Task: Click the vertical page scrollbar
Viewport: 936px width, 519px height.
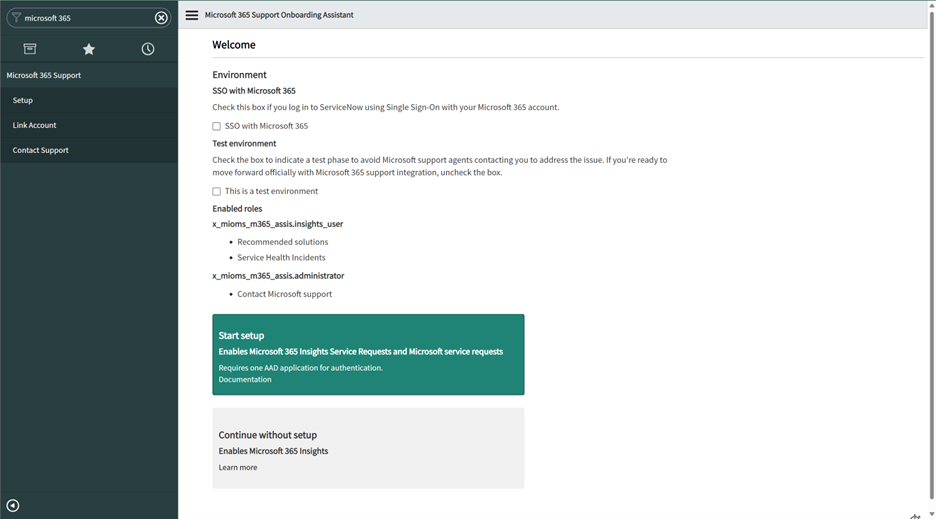Action: click(x=932, y=257)
